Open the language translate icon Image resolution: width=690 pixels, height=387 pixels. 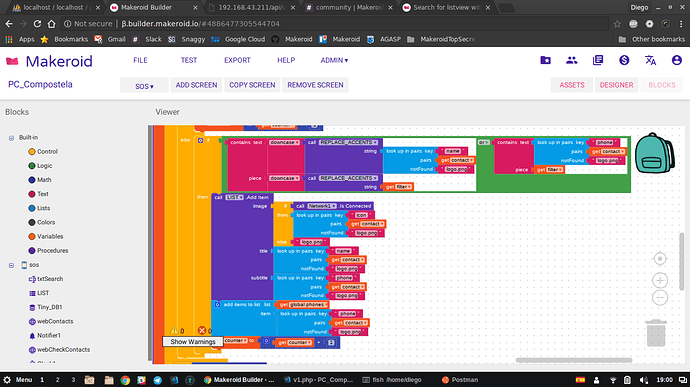coord(650,60)
